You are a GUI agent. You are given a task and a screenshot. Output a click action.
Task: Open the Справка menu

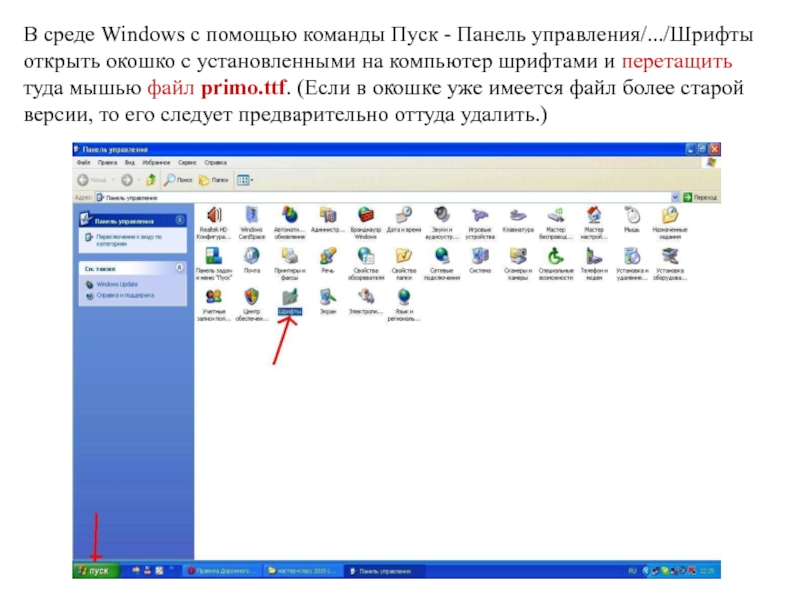215,163
